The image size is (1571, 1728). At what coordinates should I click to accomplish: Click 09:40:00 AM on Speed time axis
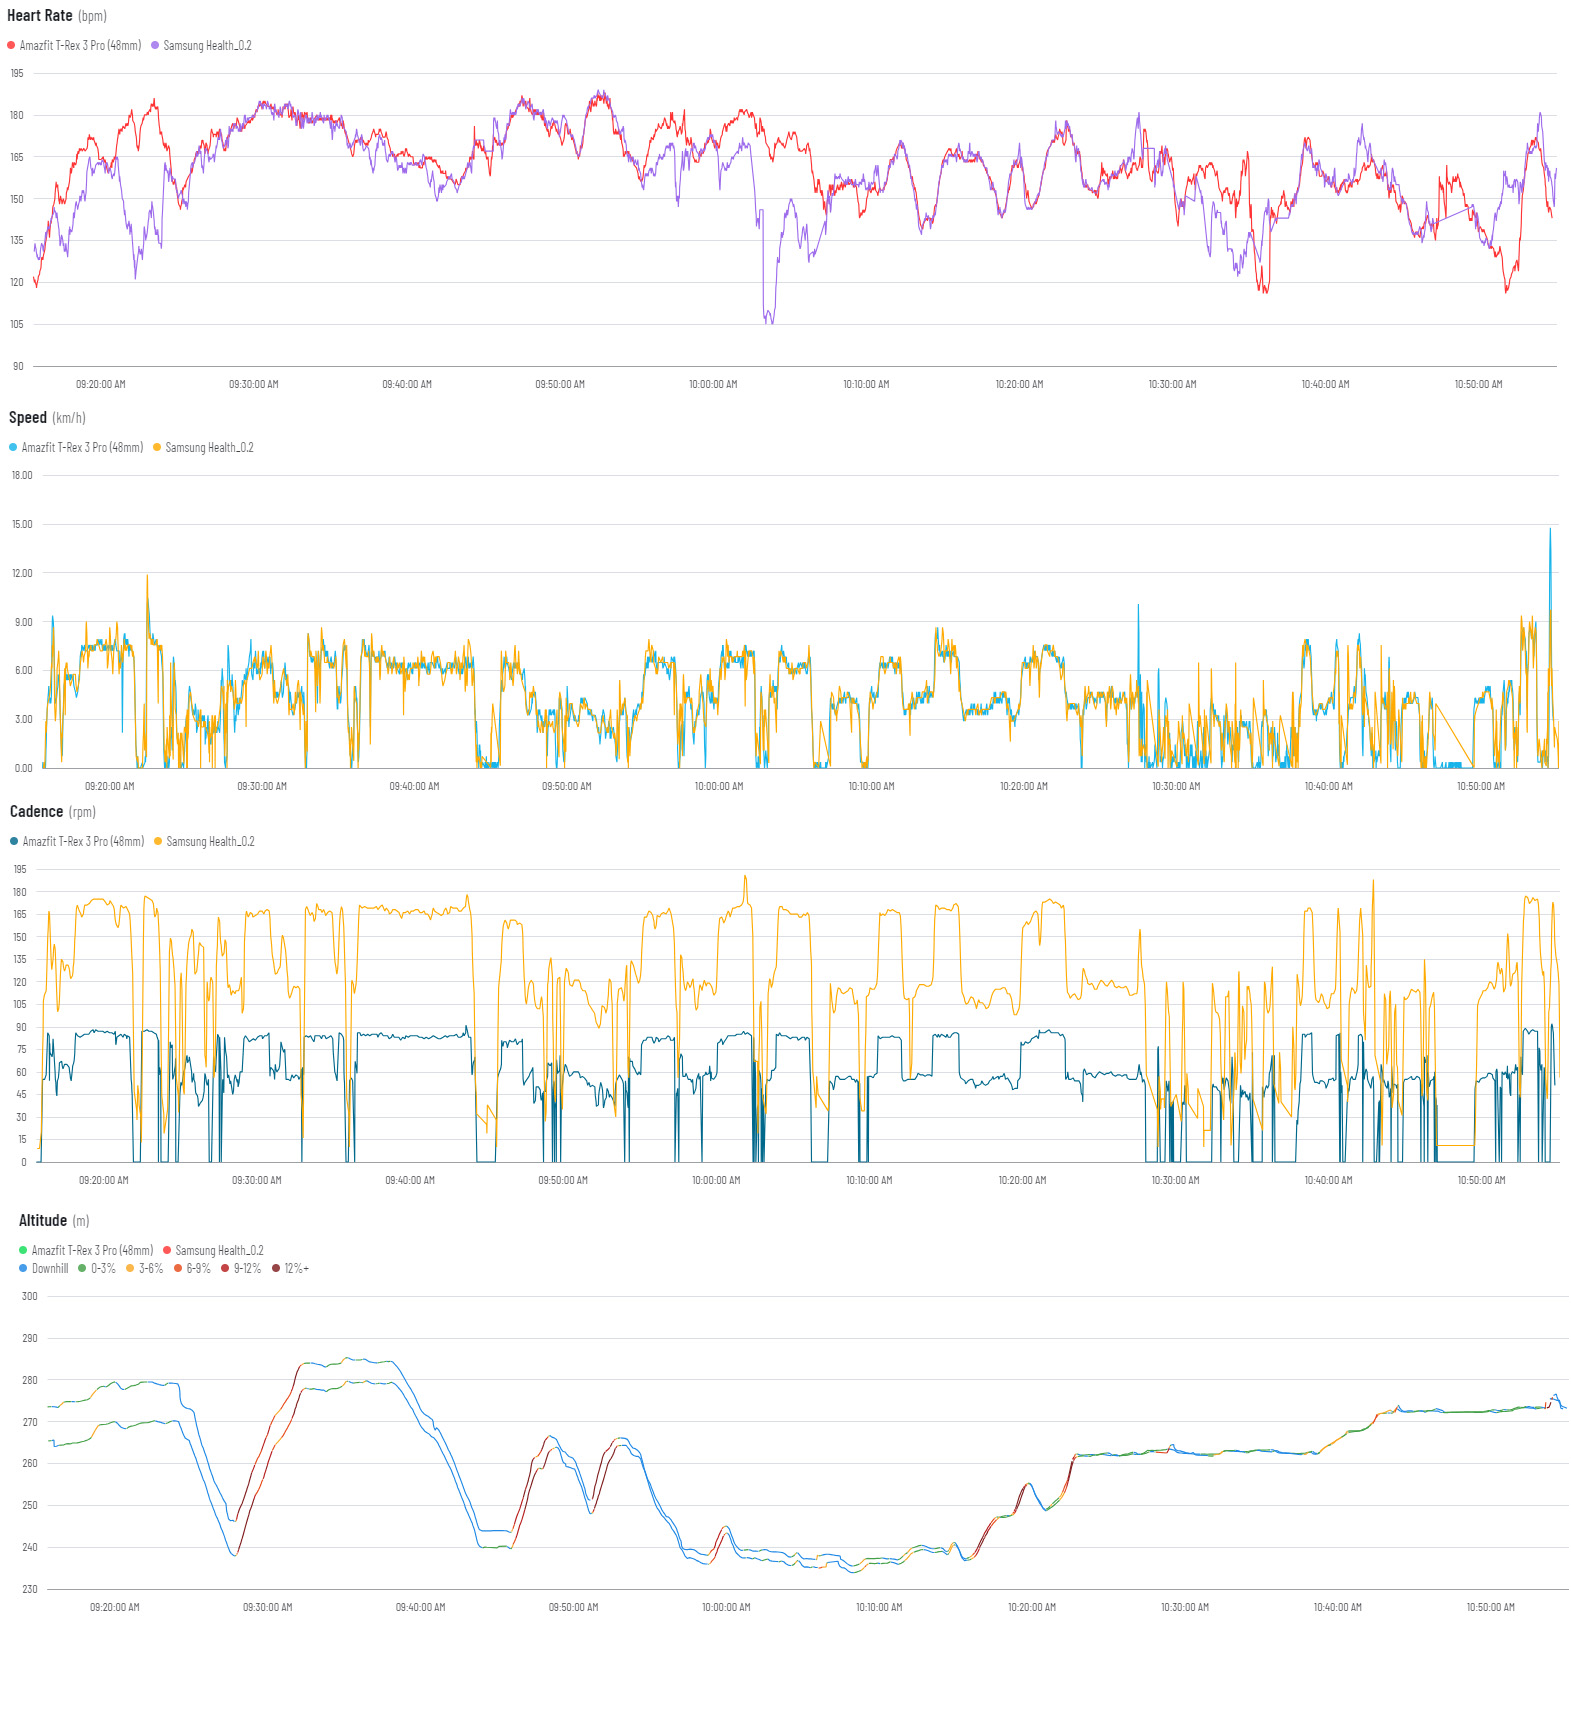coord(414,787)
